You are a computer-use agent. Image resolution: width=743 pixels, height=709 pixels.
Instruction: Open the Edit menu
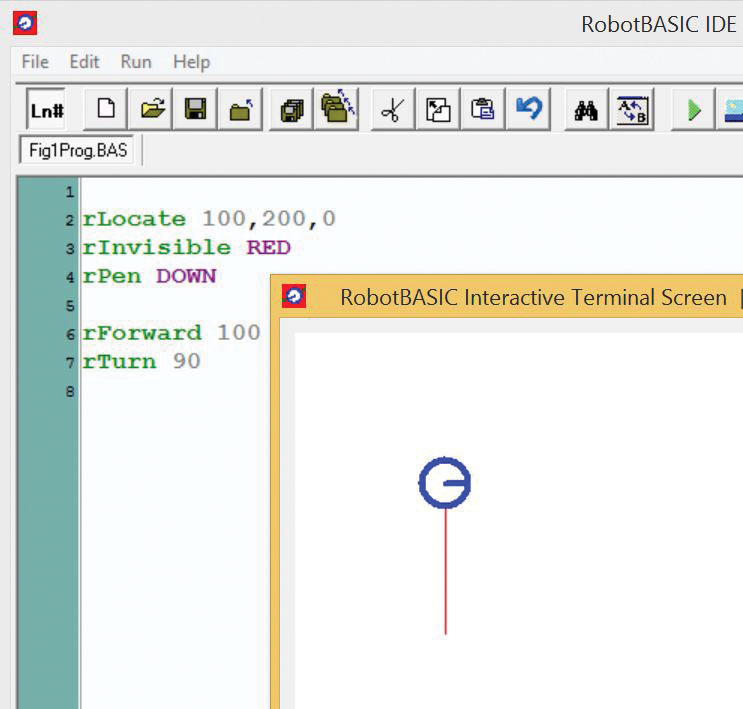point(84,62)
